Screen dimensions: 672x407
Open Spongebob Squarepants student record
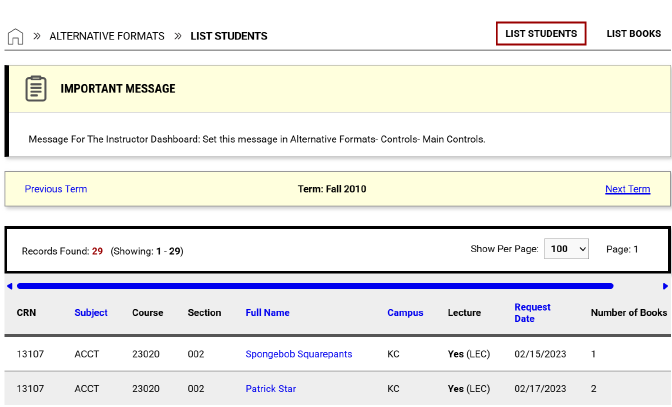tap(299, 354)
